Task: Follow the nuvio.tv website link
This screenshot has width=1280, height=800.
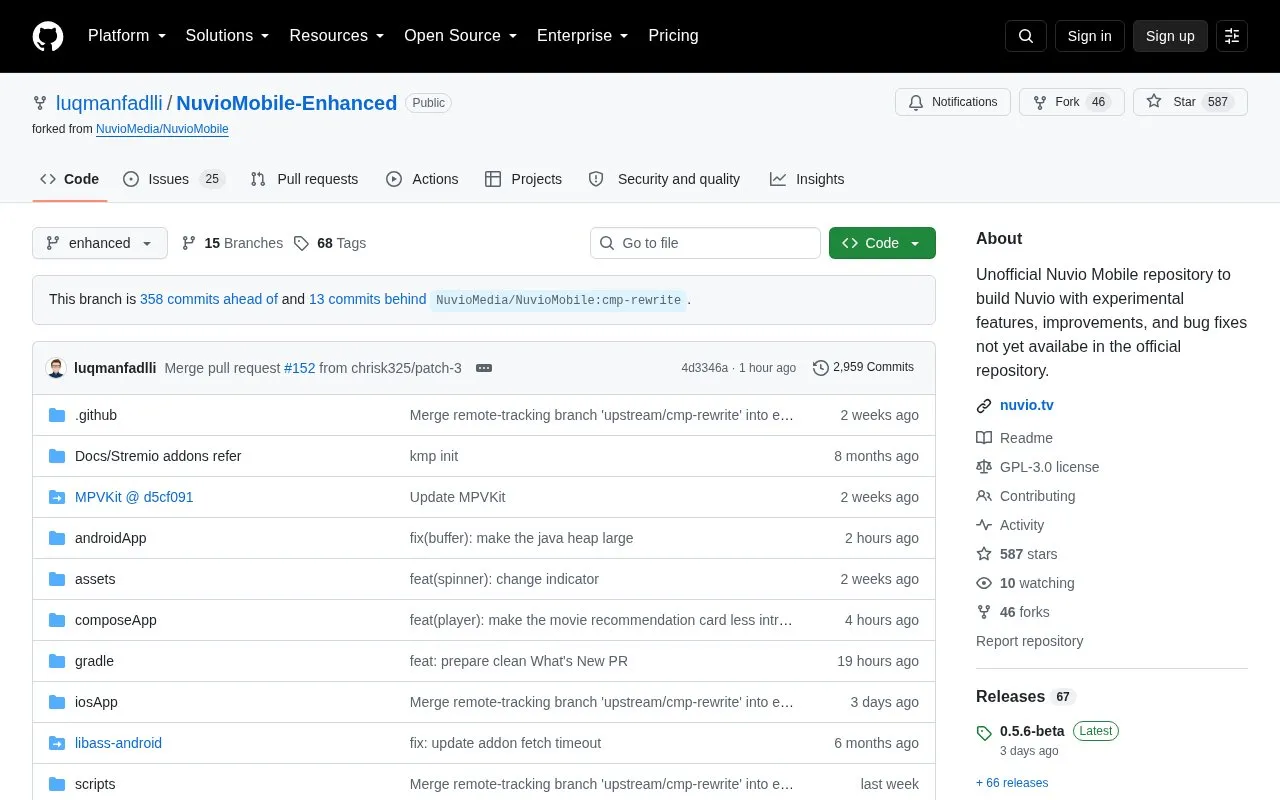Action: tap(1027, 405)
